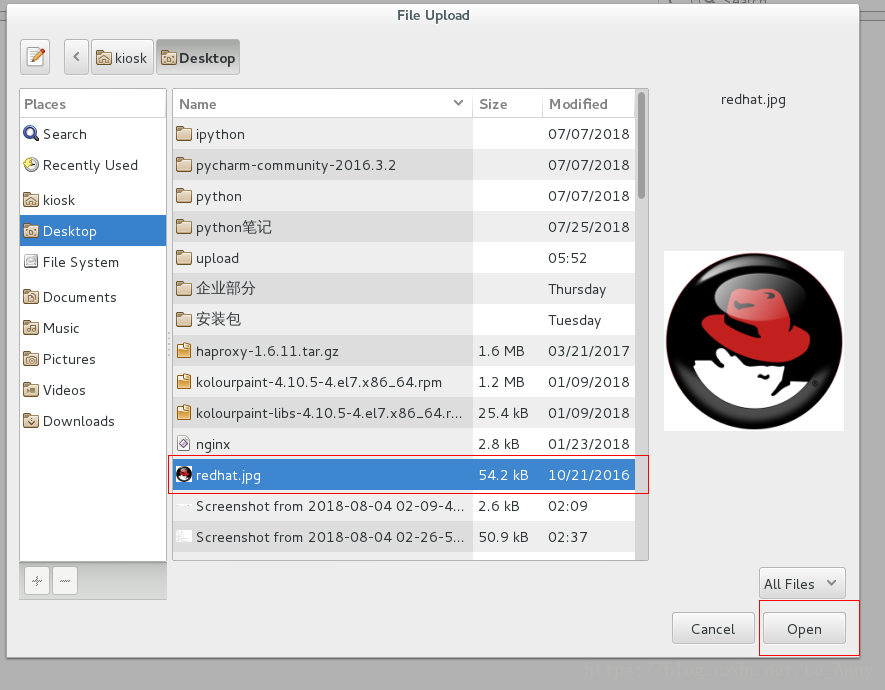Viewport: 885px width, 690px height.
Task: Click the 03/21/2017 modified date
Action: pos(589,351)
